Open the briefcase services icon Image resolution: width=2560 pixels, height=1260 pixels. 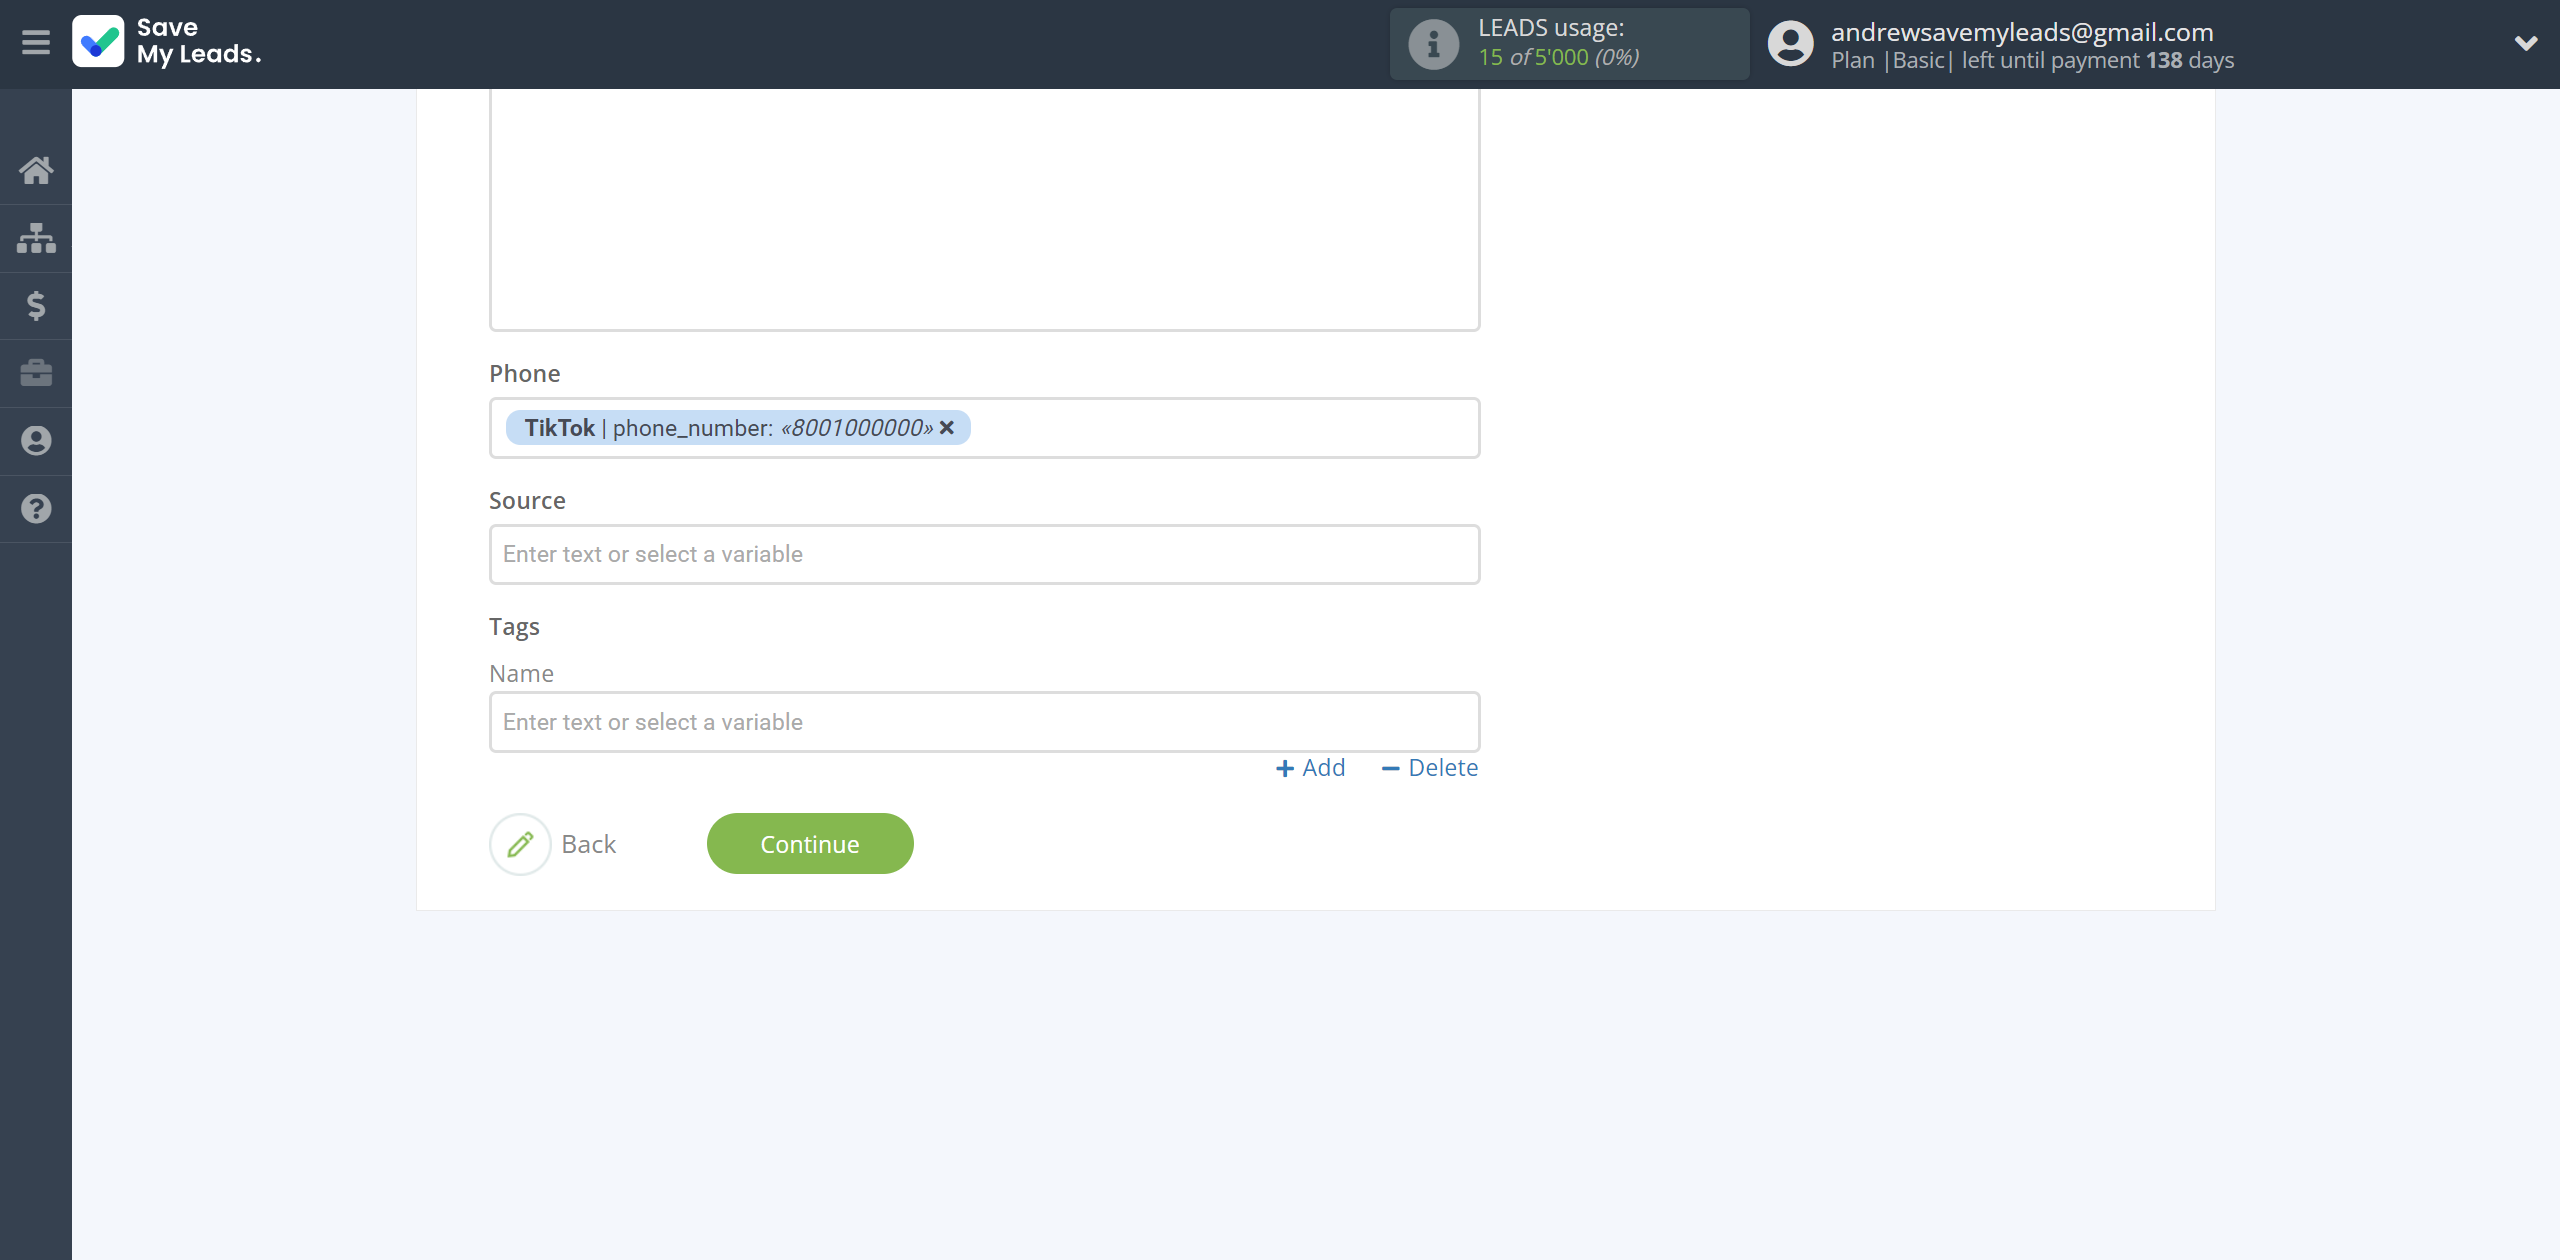(36, 373)
